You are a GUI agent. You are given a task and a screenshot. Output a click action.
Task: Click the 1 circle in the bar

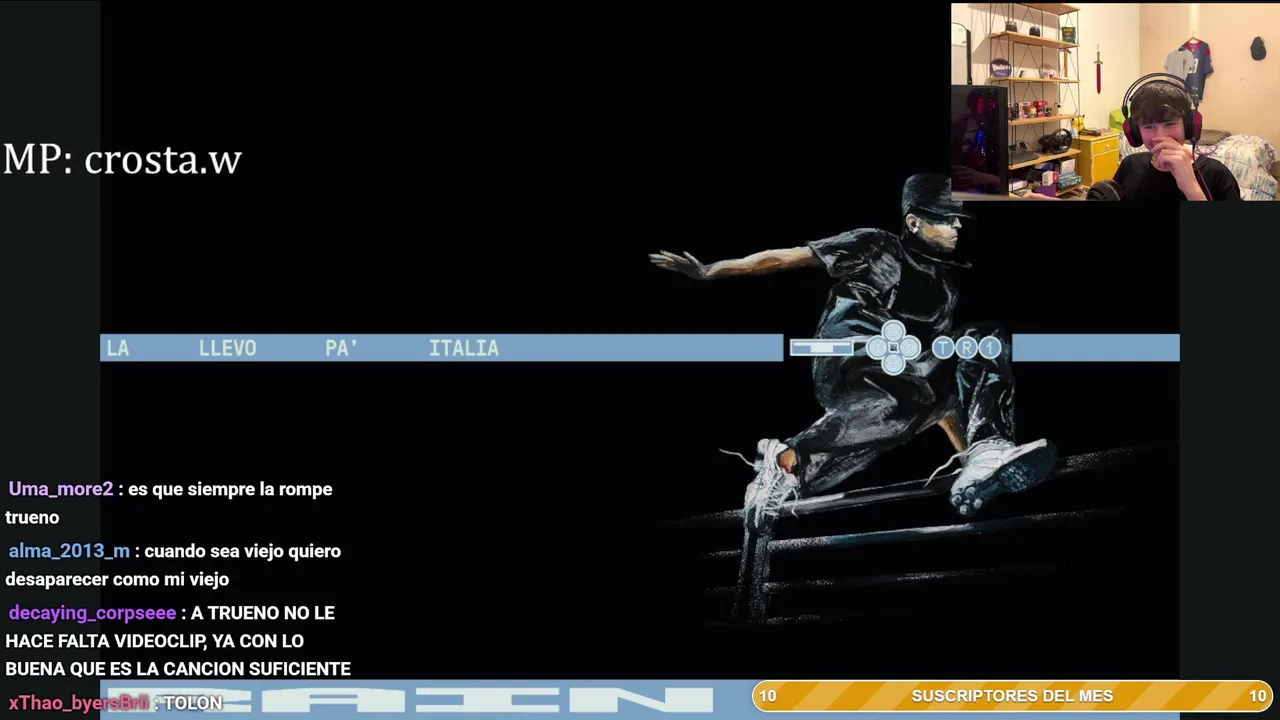(989, 348)
